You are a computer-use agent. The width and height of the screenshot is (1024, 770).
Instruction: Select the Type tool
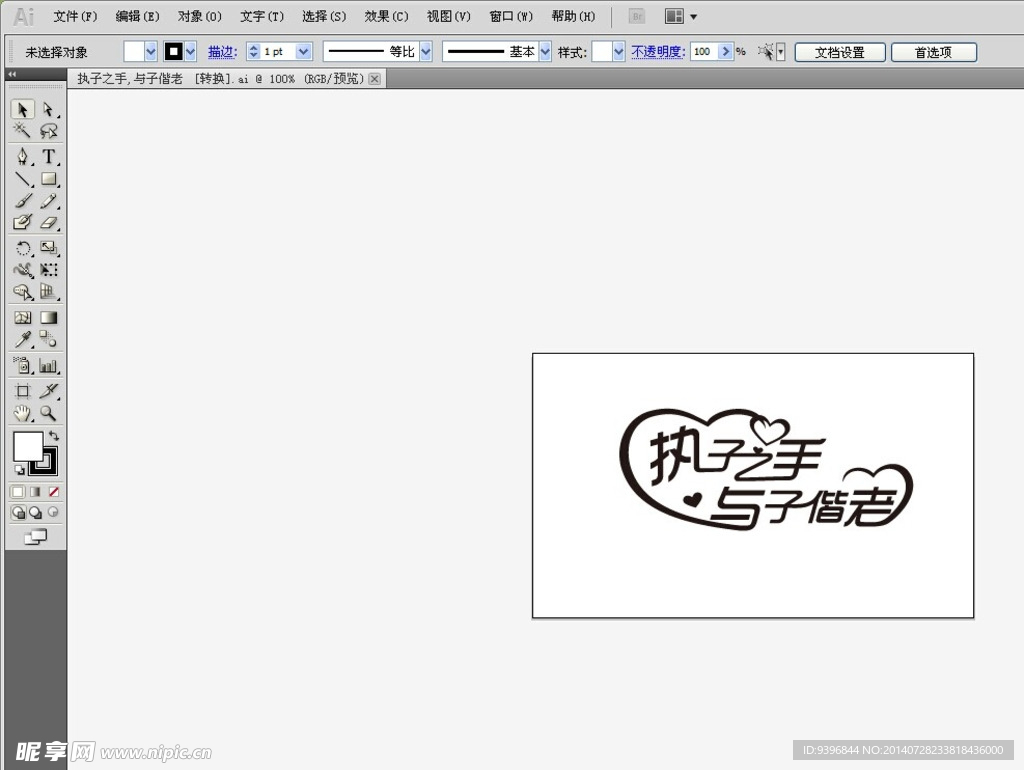47,156
